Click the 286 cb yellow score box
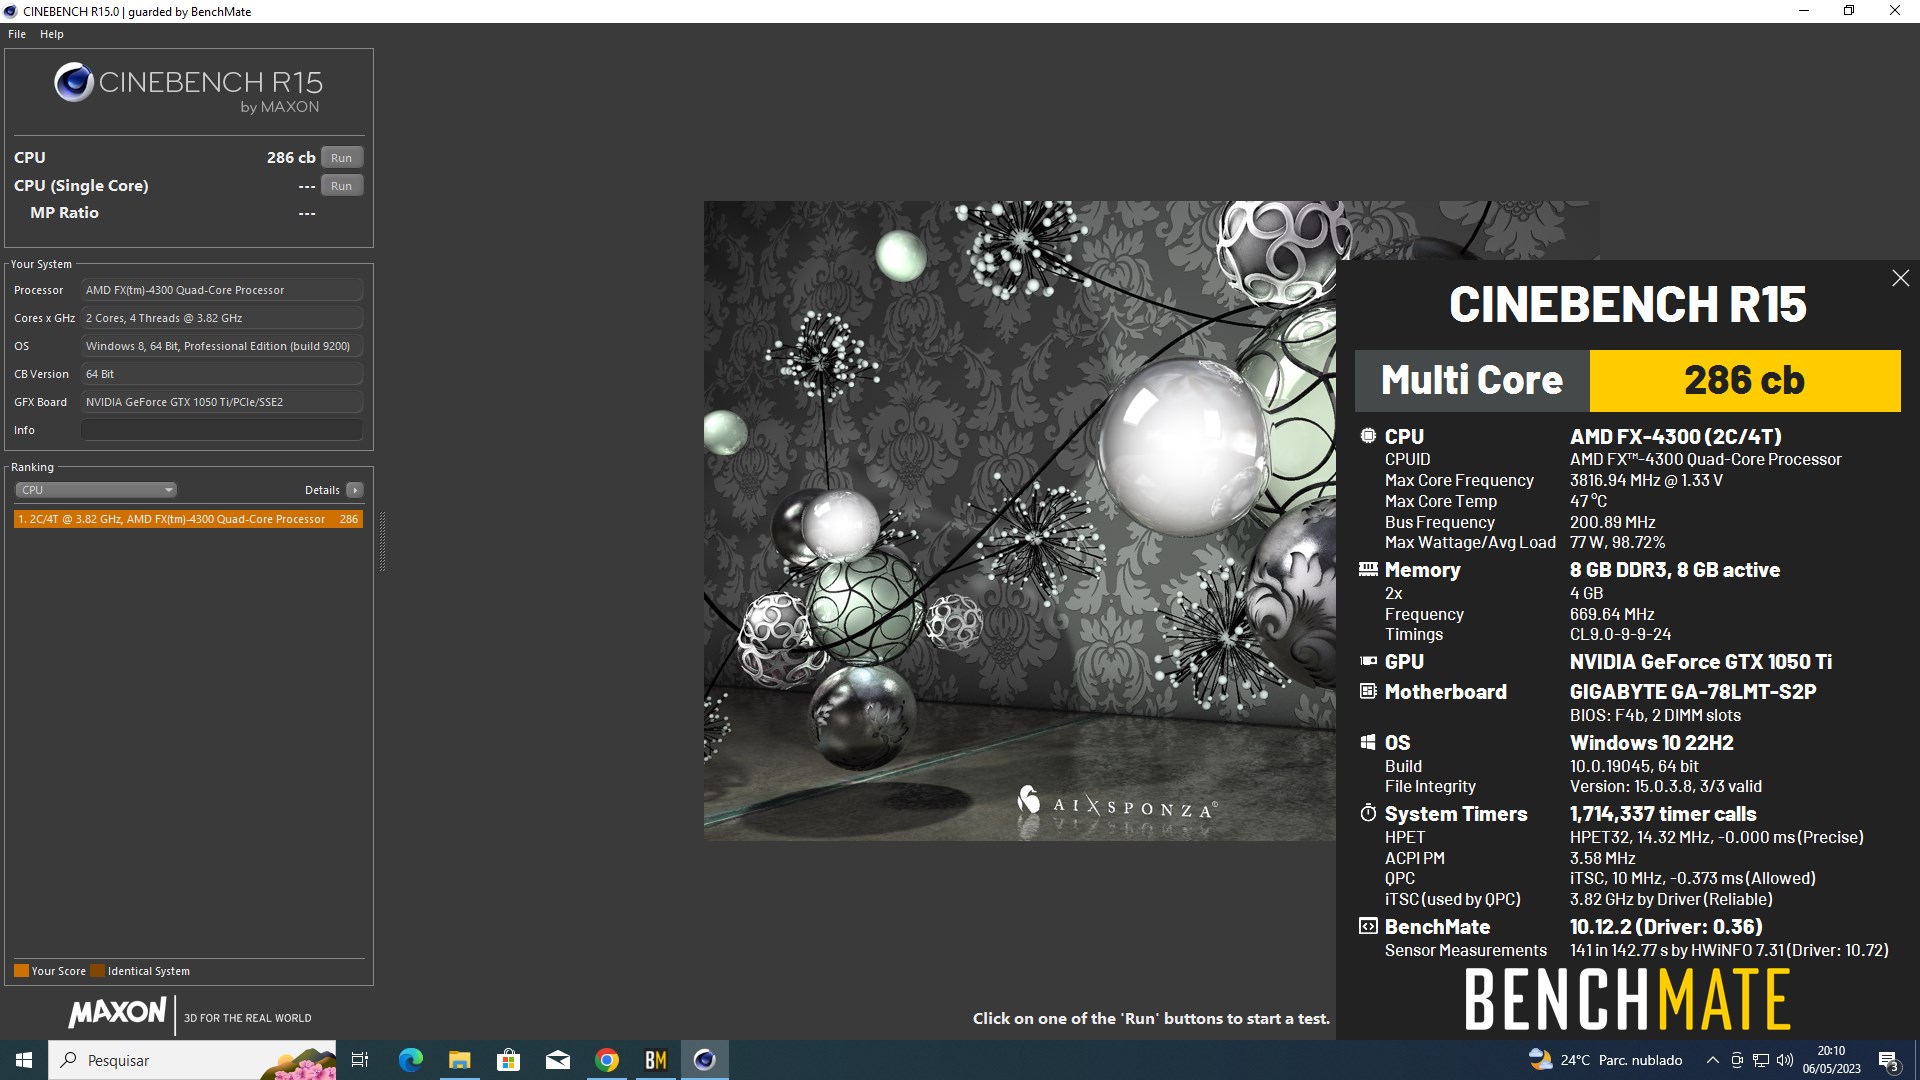 tap(1745, 381)
